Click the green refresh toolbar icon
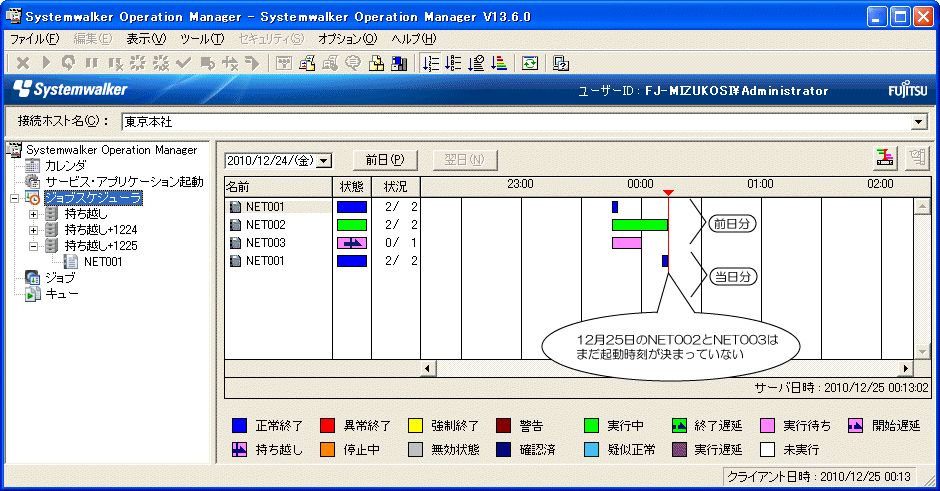Screen dimensions: 940x491 point(530,63)
